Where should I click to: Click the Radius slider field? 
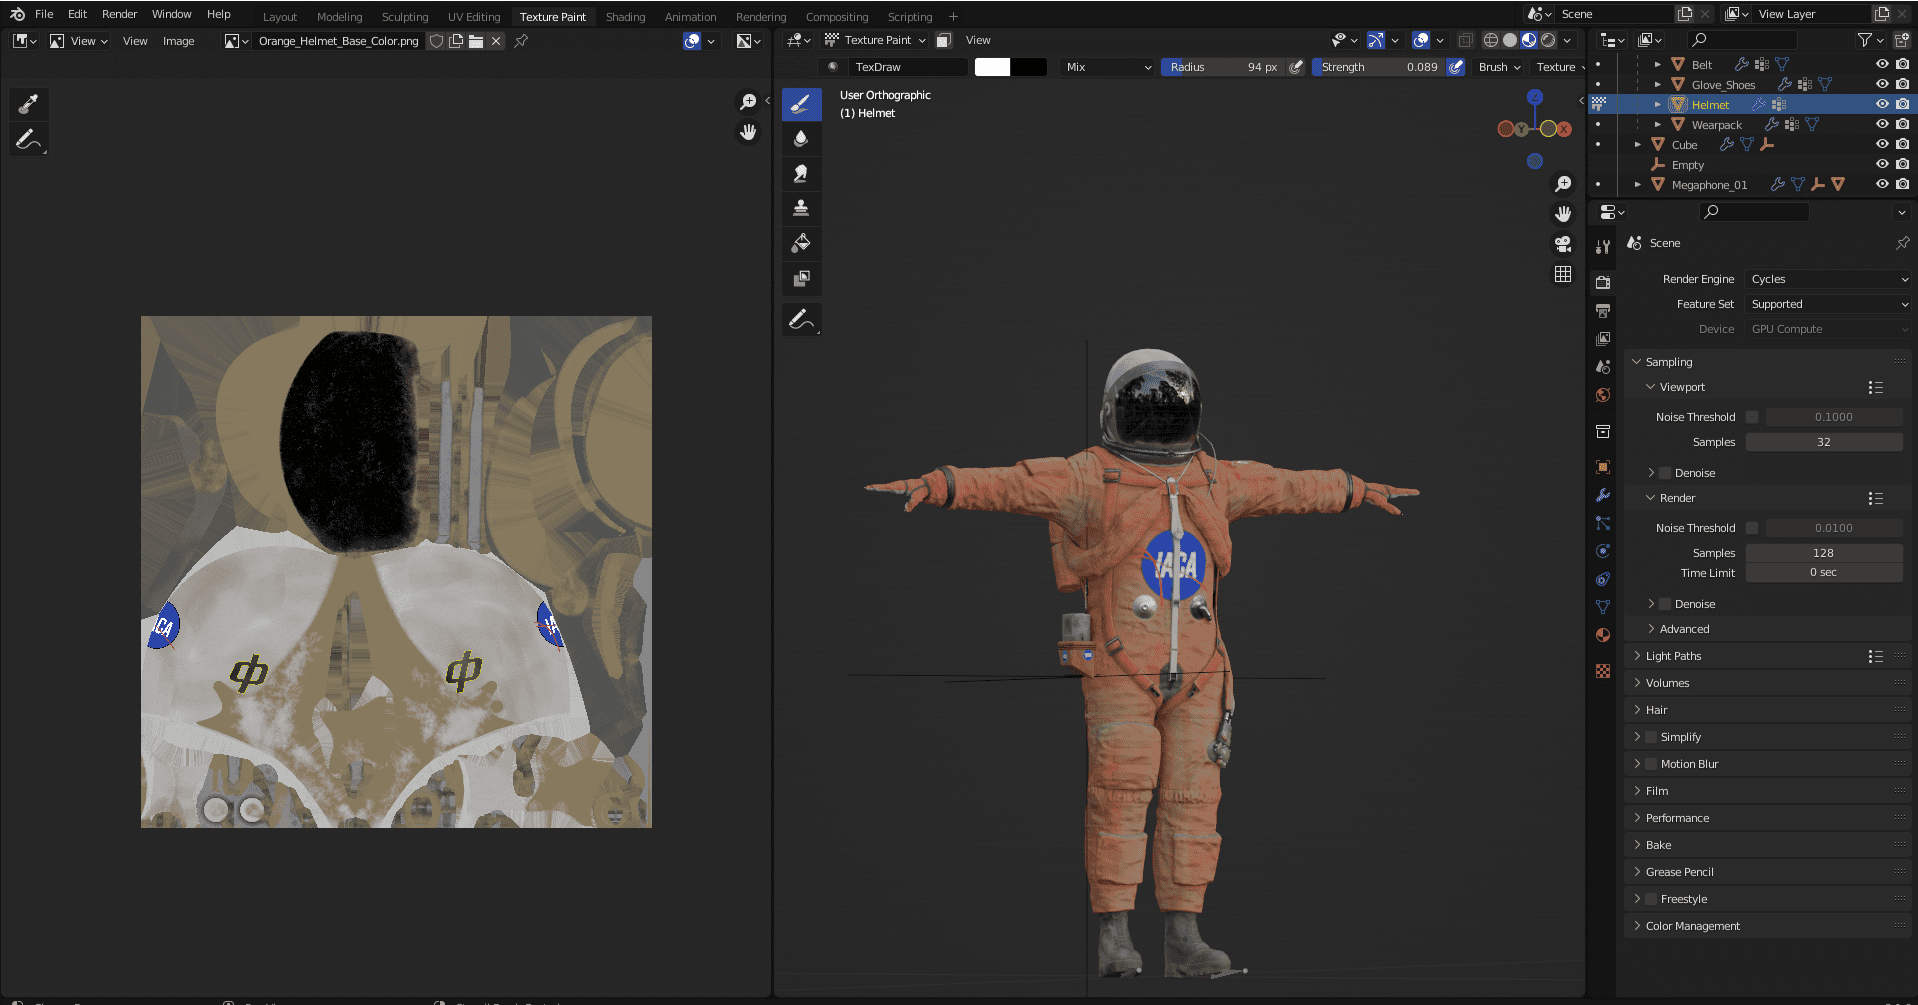1223,67
